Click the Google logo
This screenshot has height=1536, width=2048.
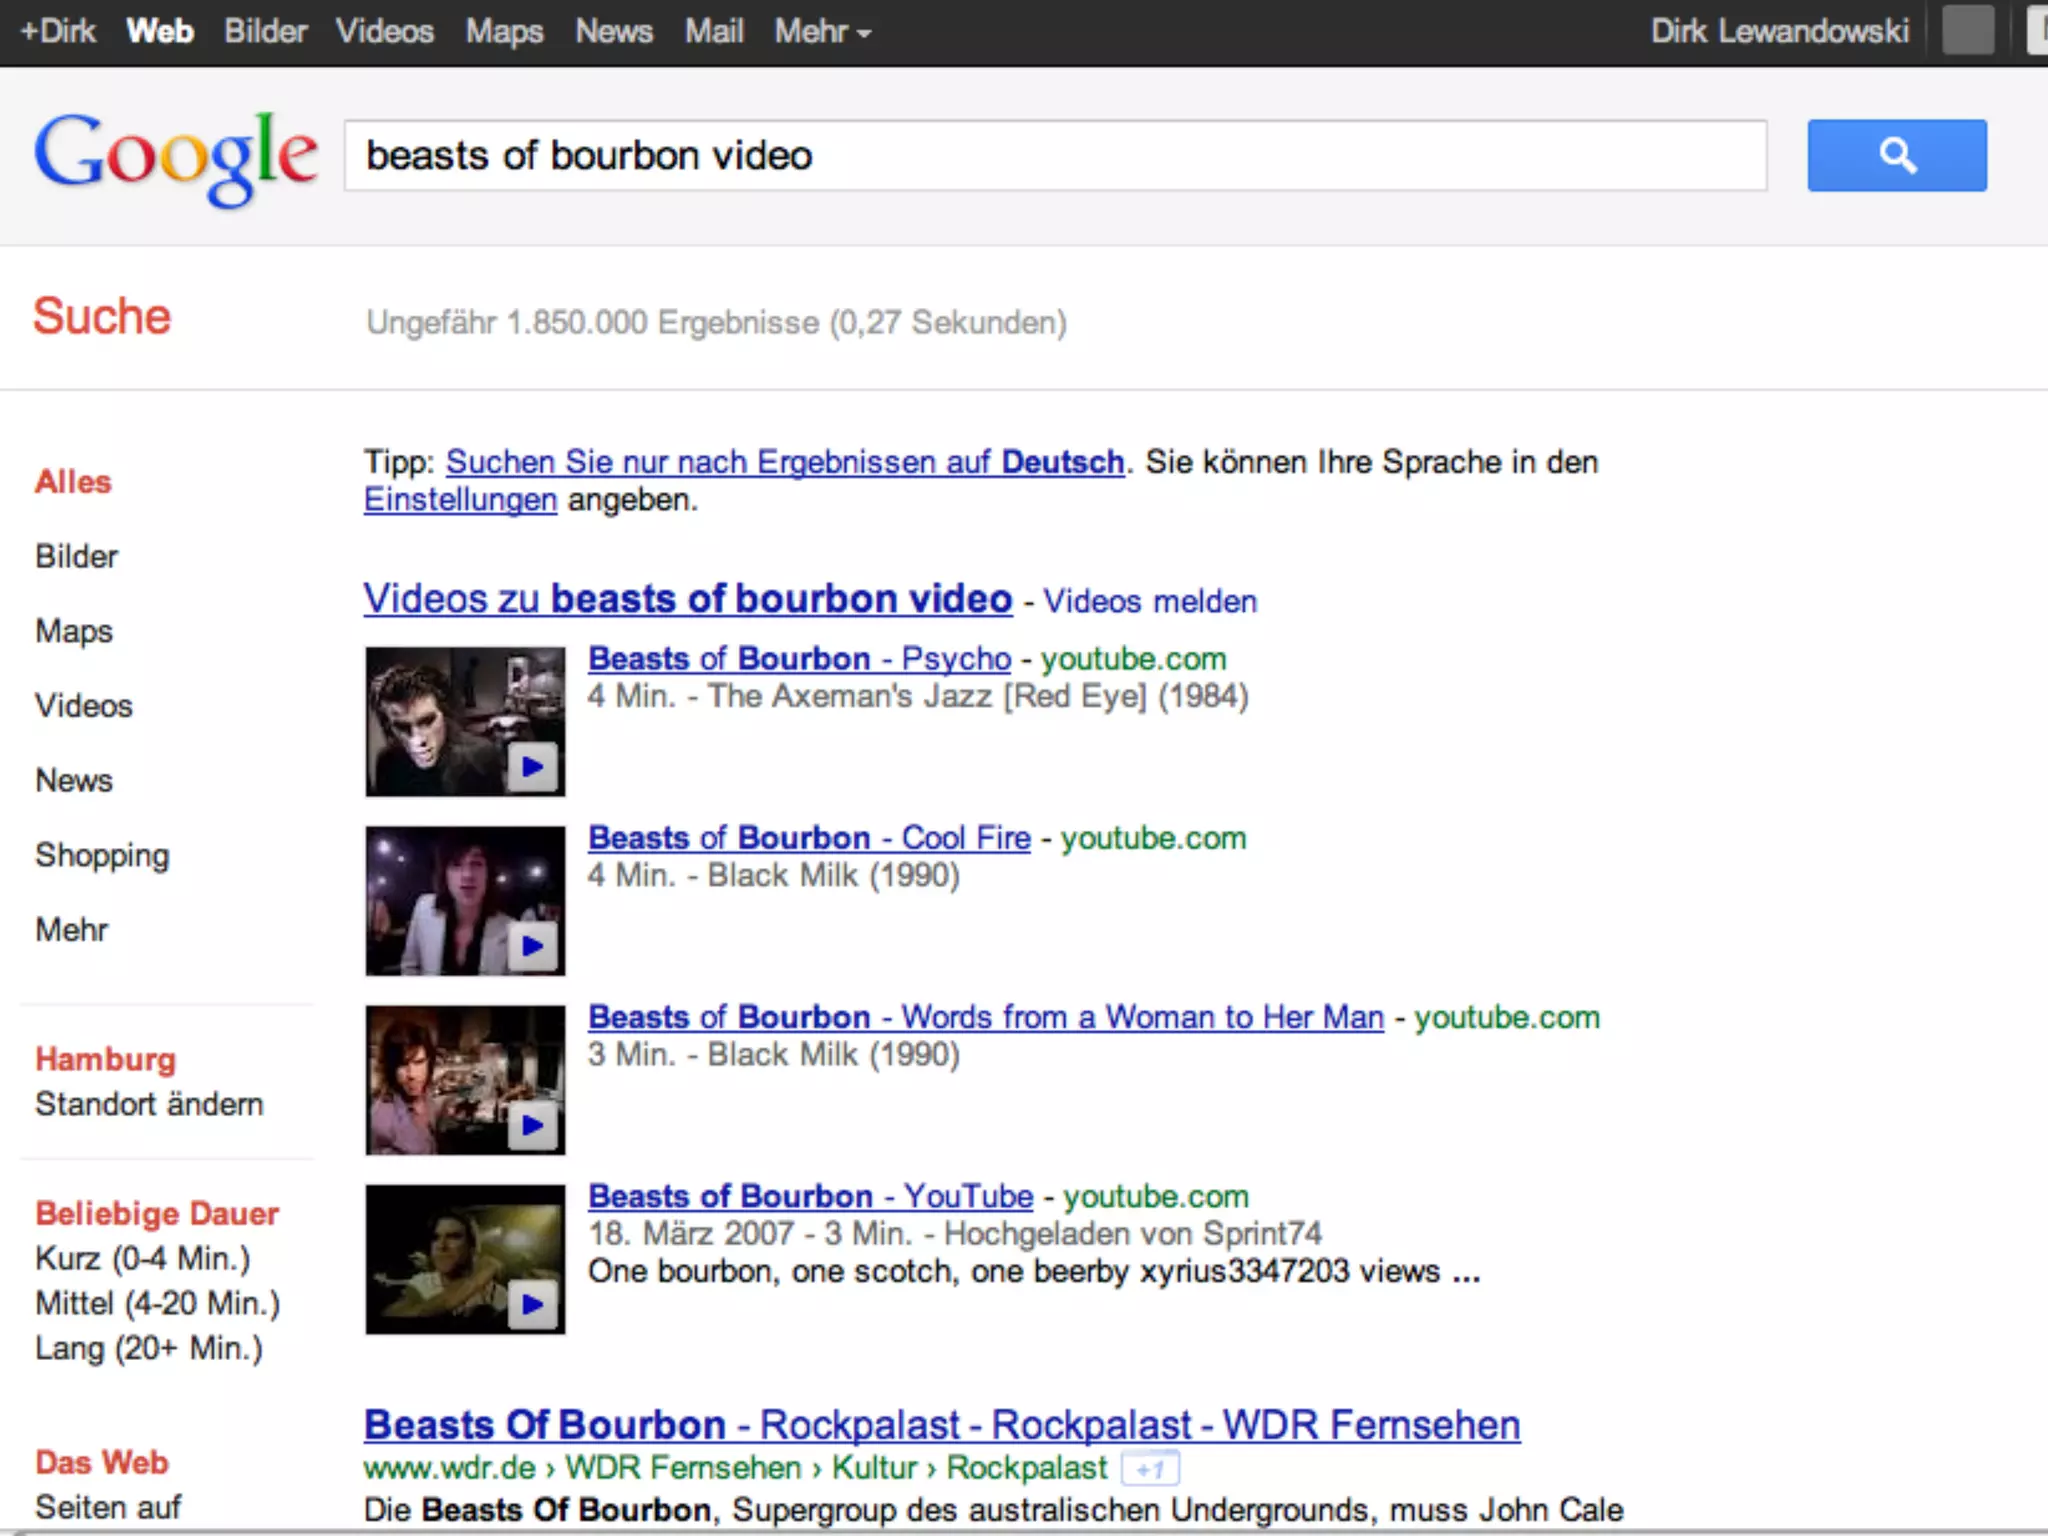tap(176, 157)
